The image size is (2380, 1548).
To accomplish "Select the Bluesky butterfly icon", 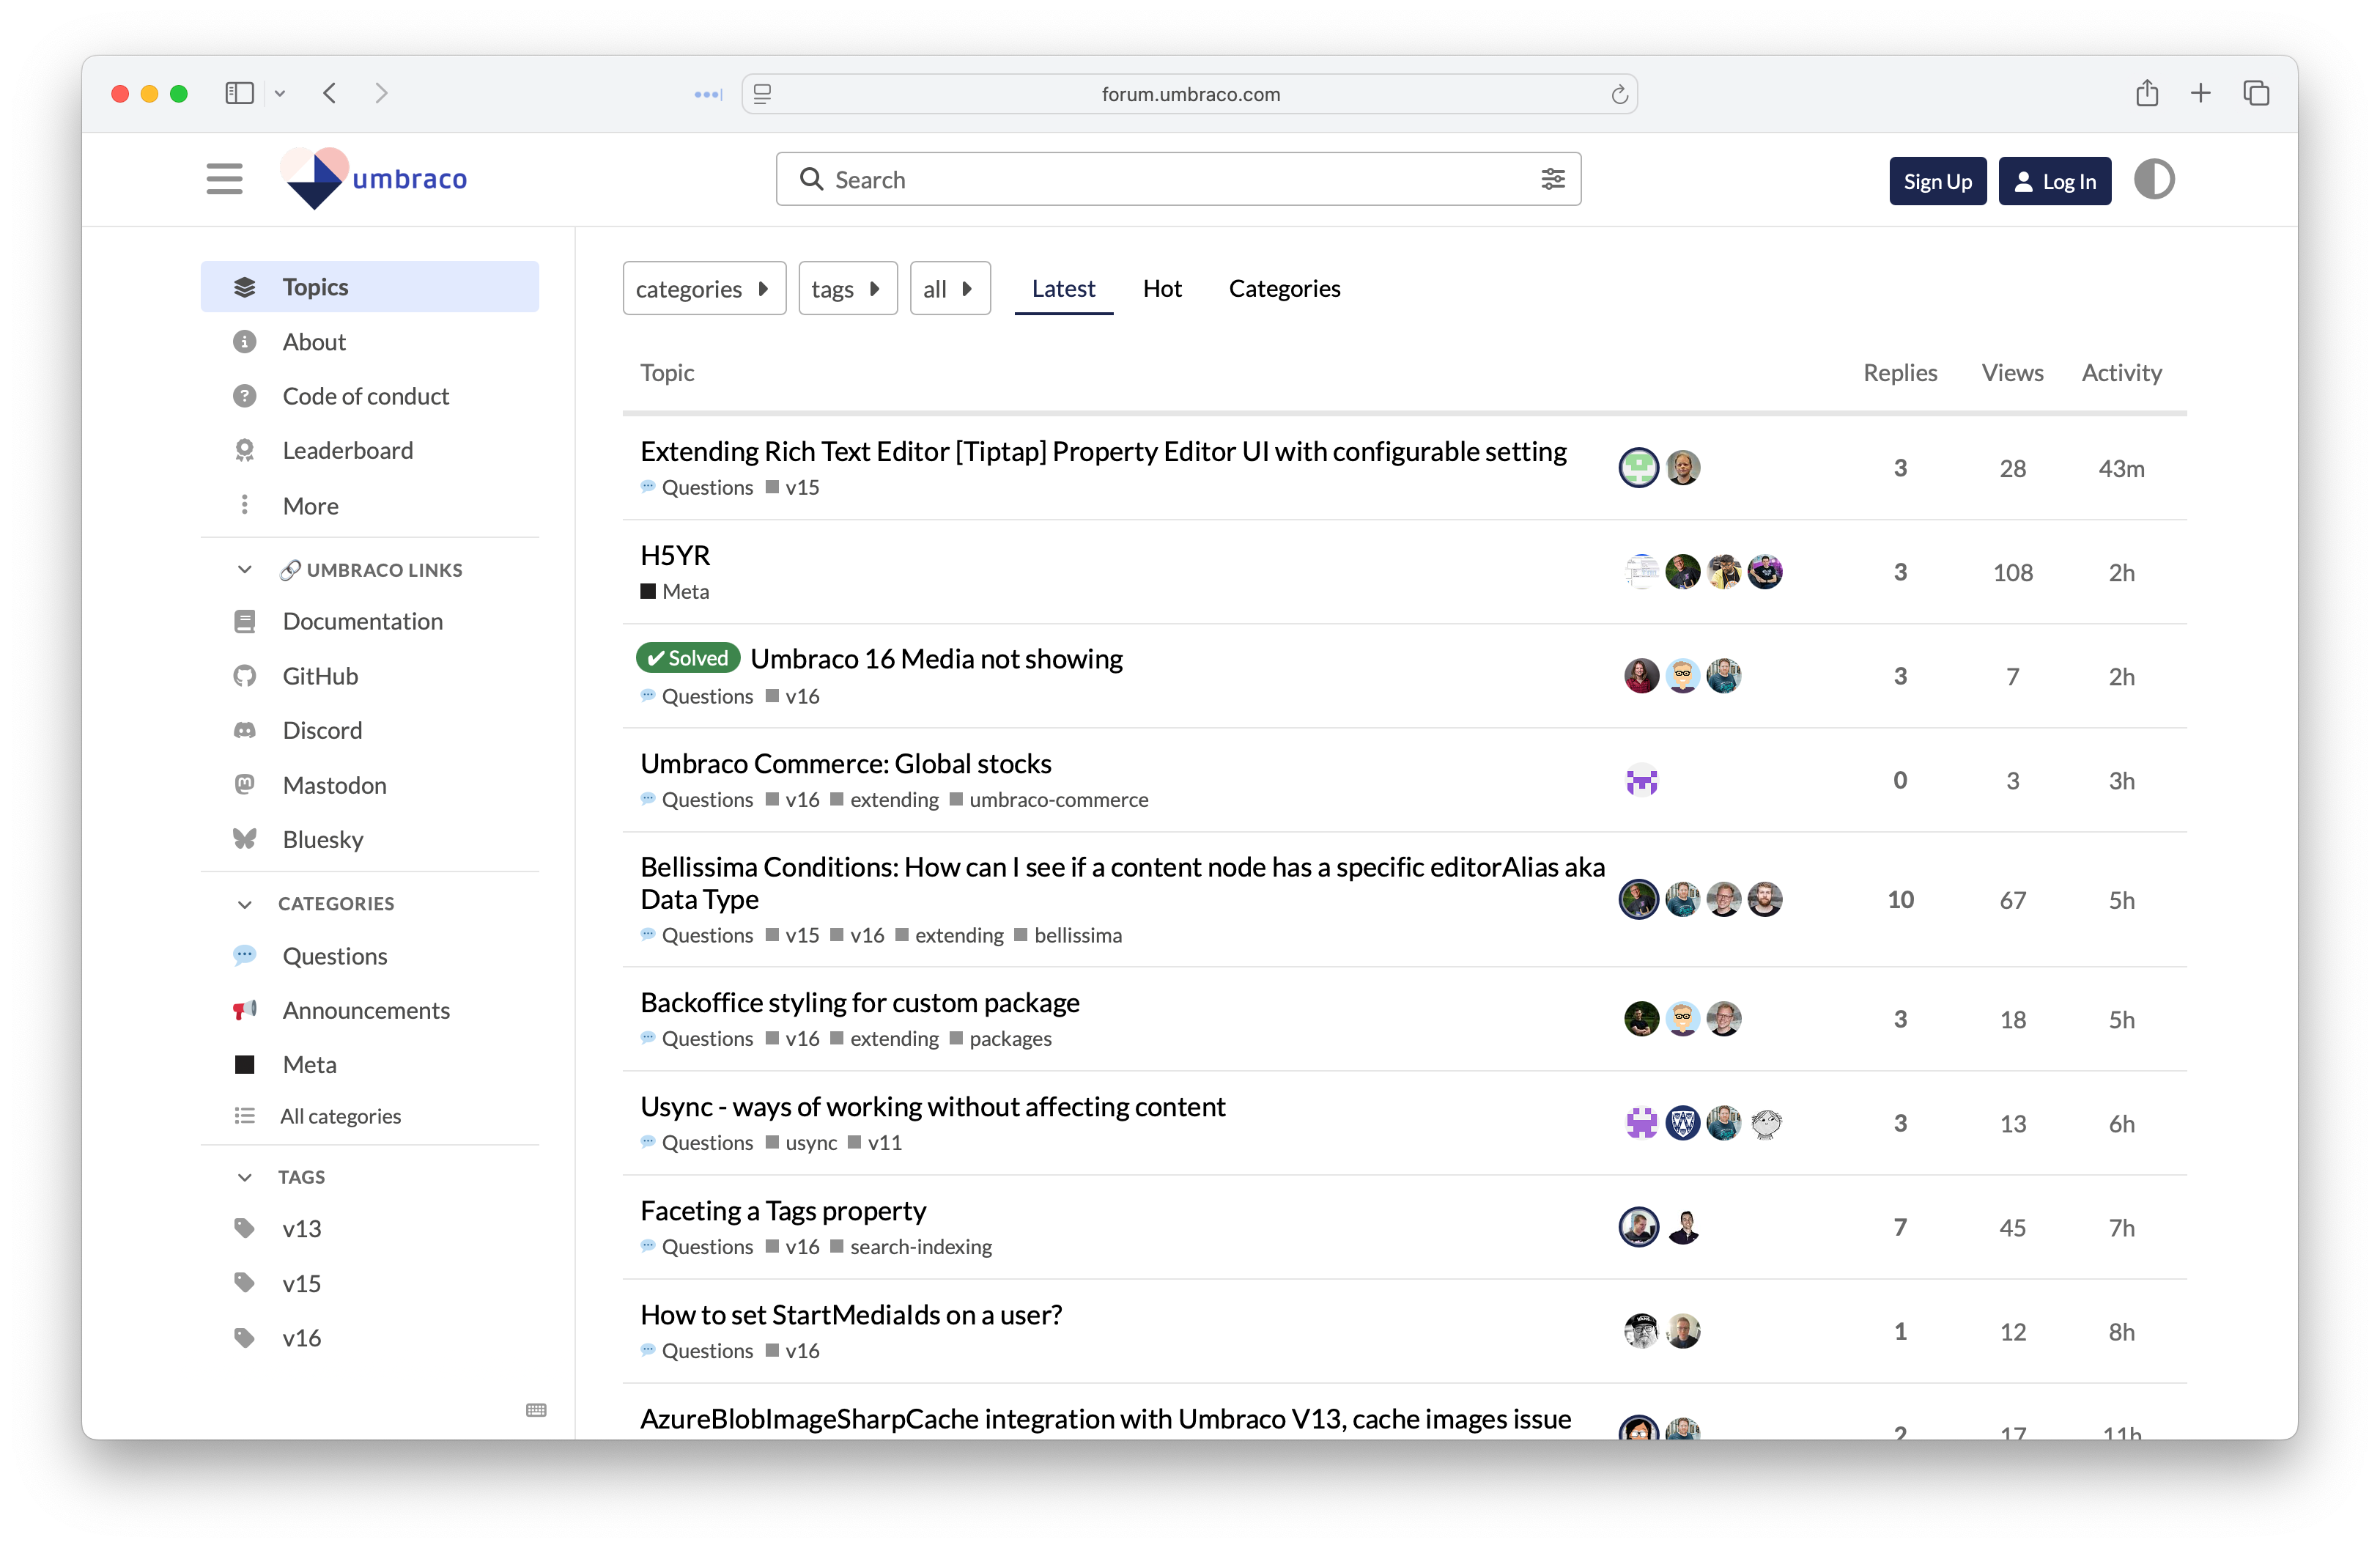I will tap(245, 839).
